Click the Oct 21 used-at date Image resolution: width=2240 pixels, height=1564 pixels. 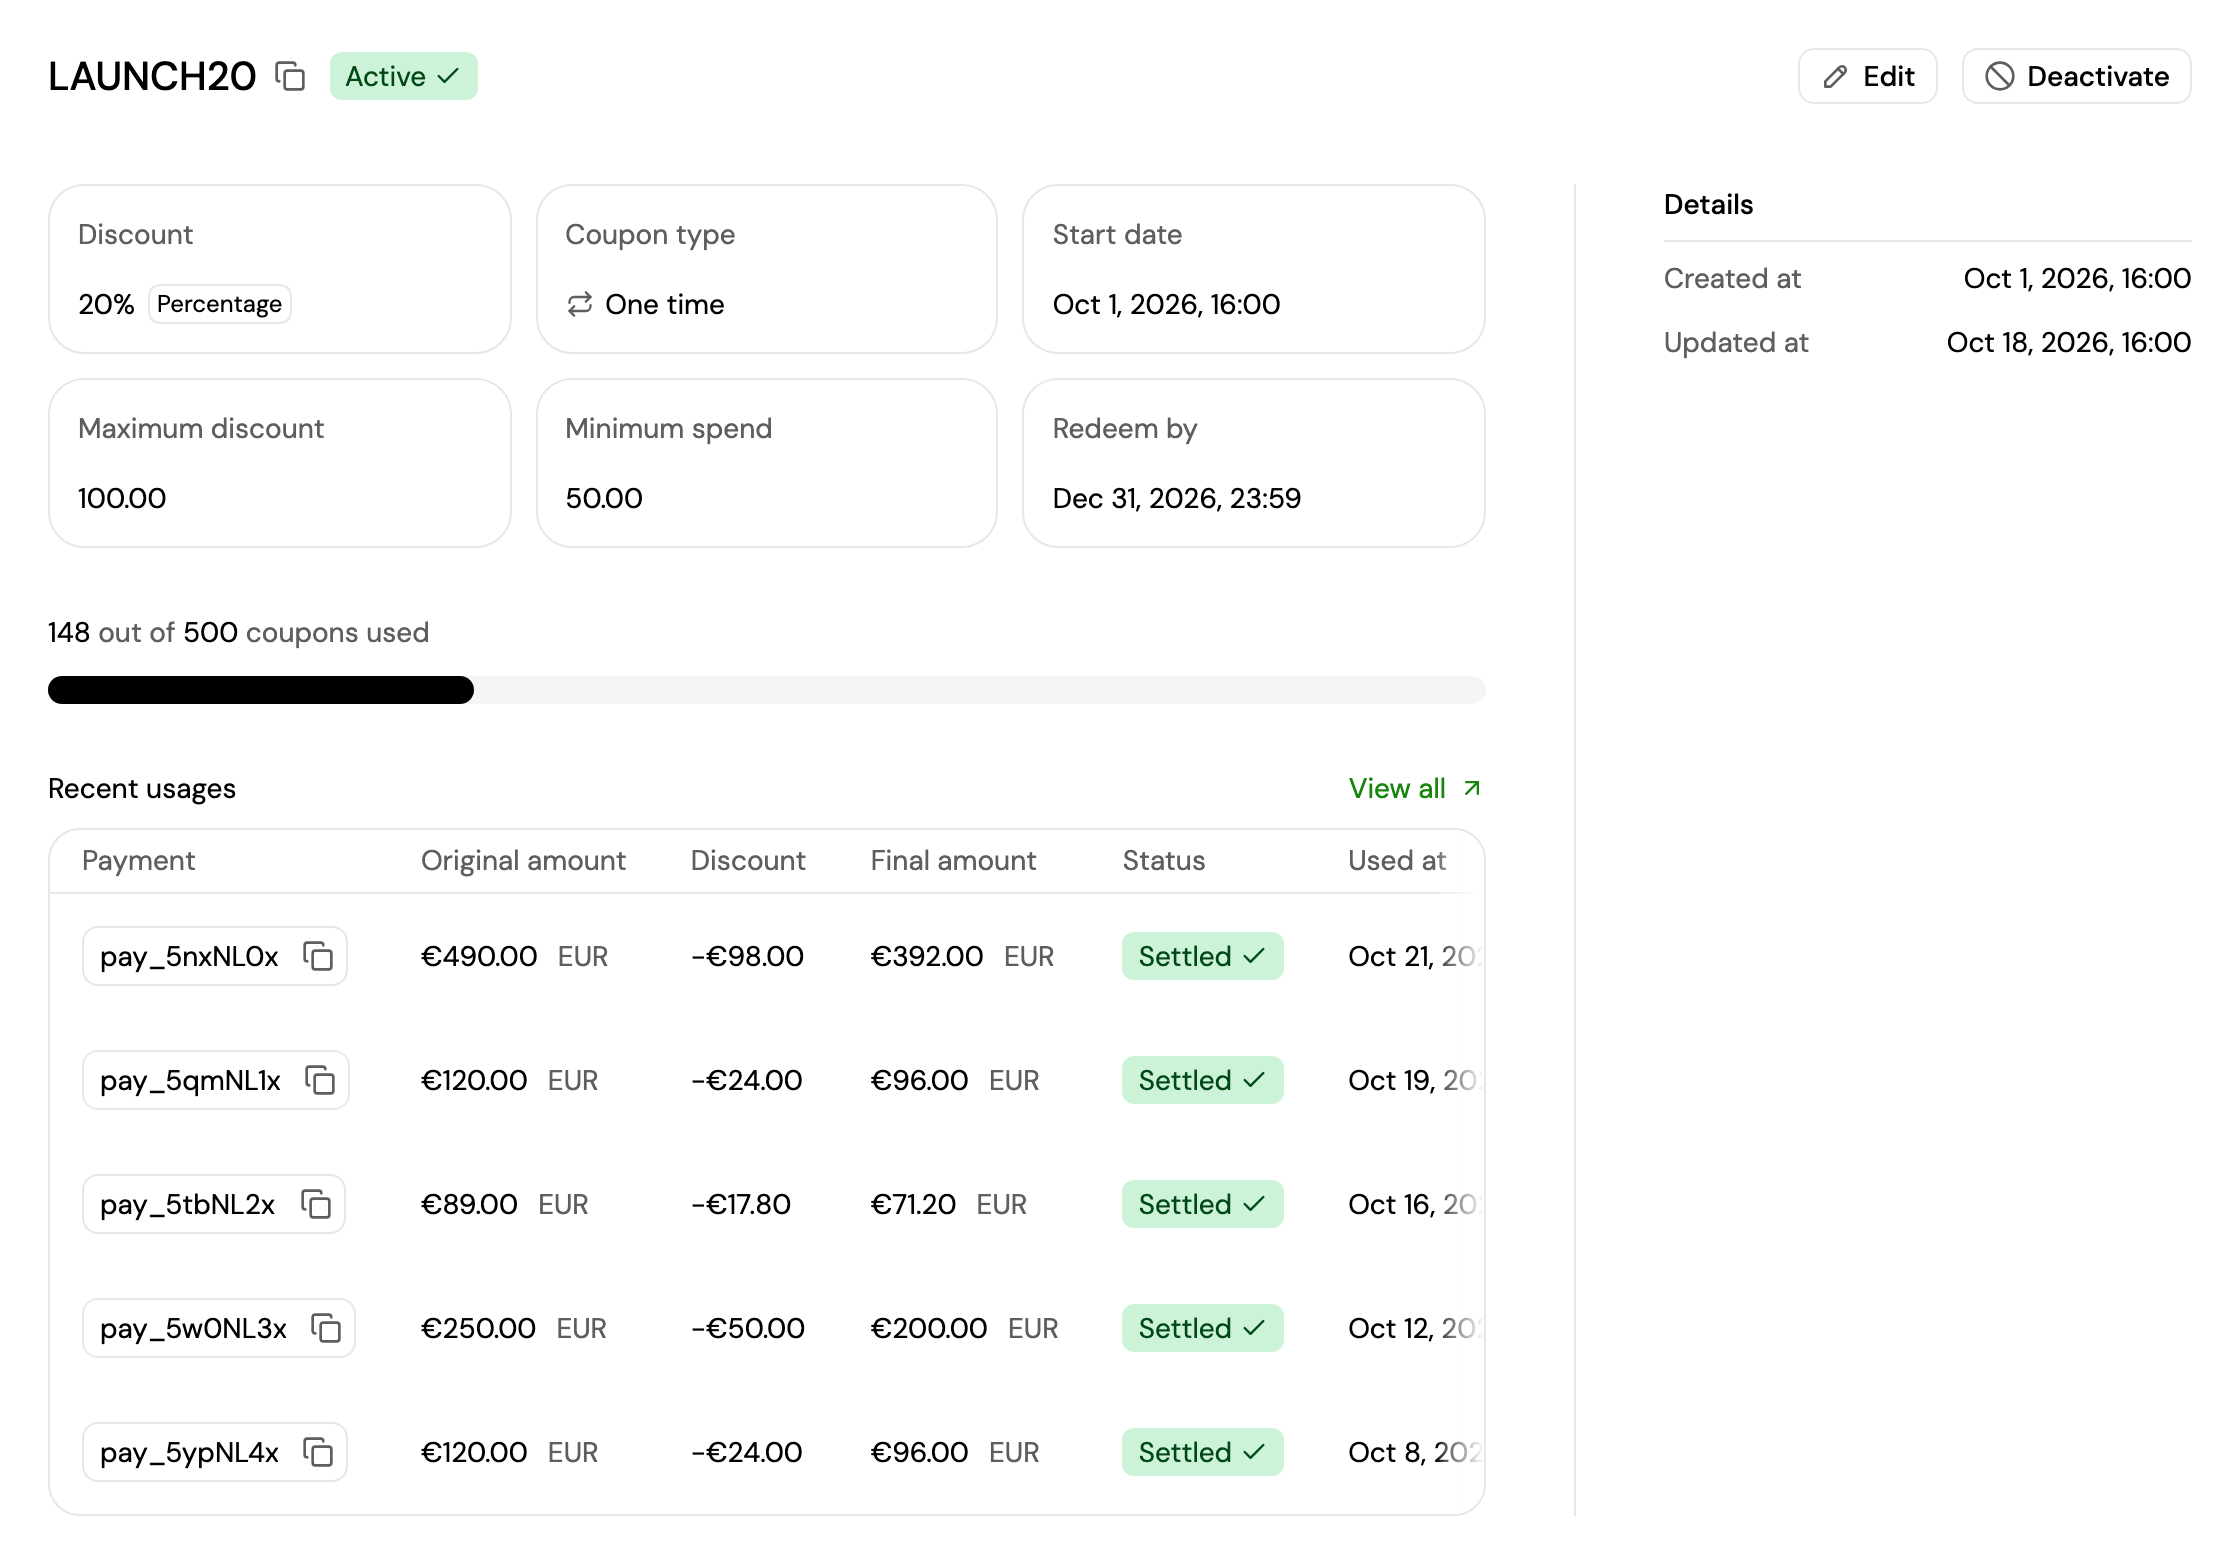[1414, 956]
